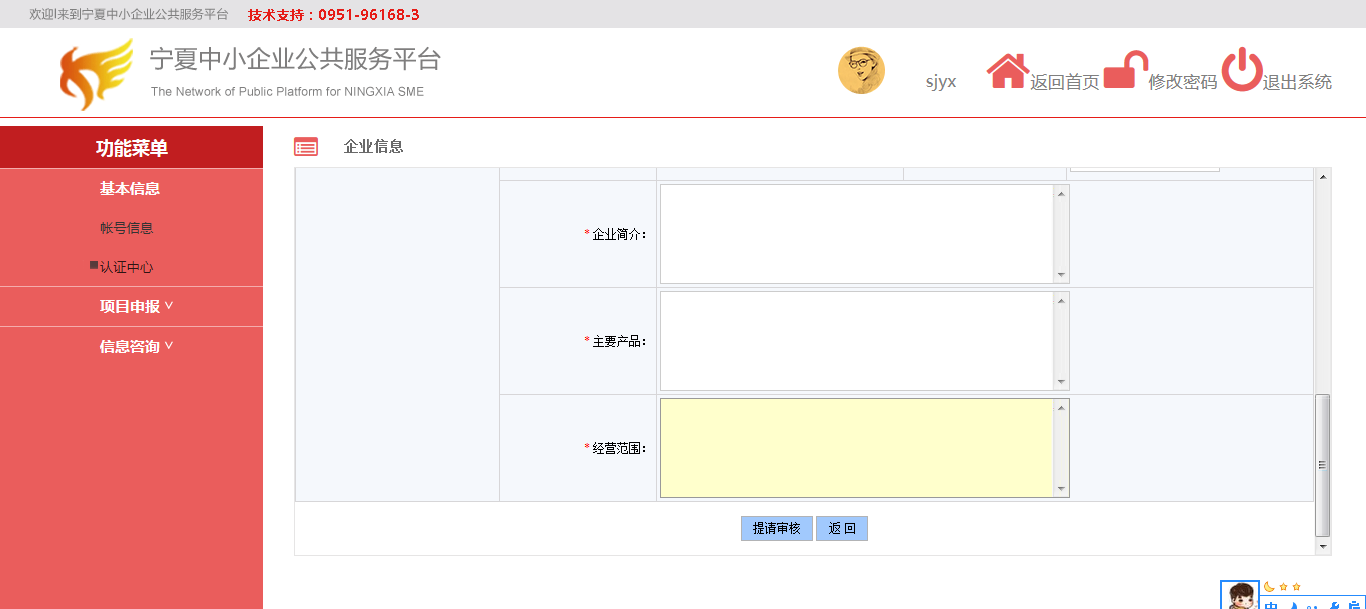Image resolution: width=1366 pixels, height=609 pixels.
Task: Click into the yellow 经营范围 text area
Action: [857, 448]
